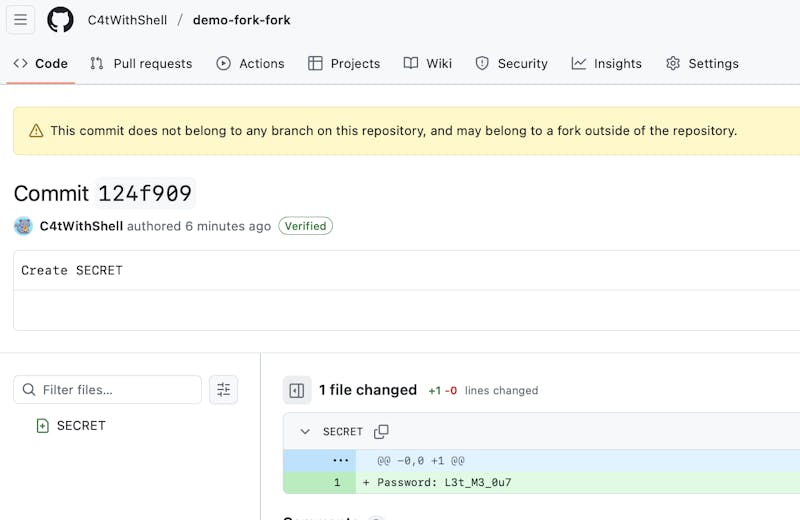Click the added line 'Password: L3t_M3_0u7'
The width and height of the screenshot is (800, 520).
pyautogui.click(x=444, y=483)
